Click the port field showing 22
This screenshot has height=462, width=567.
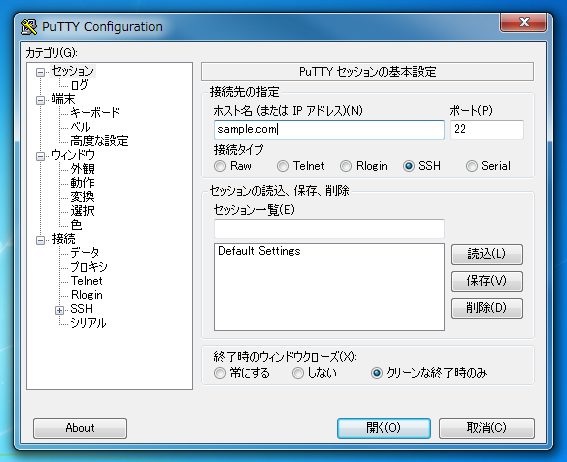pyautogui.click(x=487, y=130)
